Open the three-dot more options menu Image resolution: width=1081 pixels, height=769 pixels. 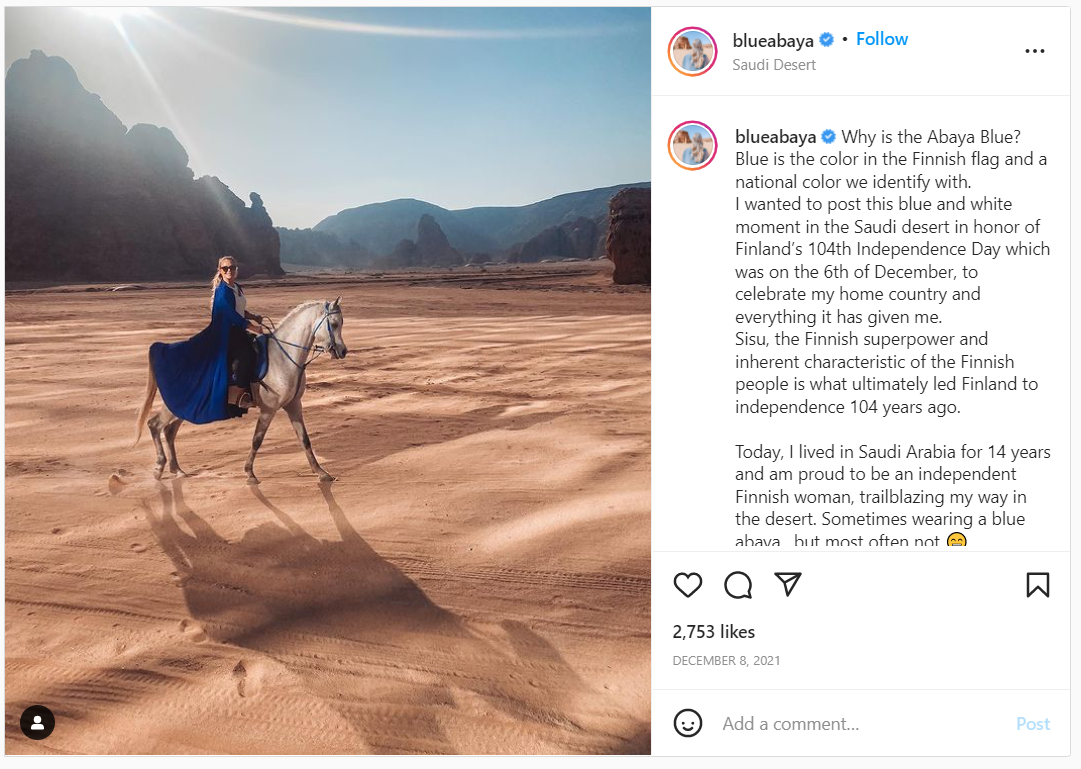point(1034,51)
